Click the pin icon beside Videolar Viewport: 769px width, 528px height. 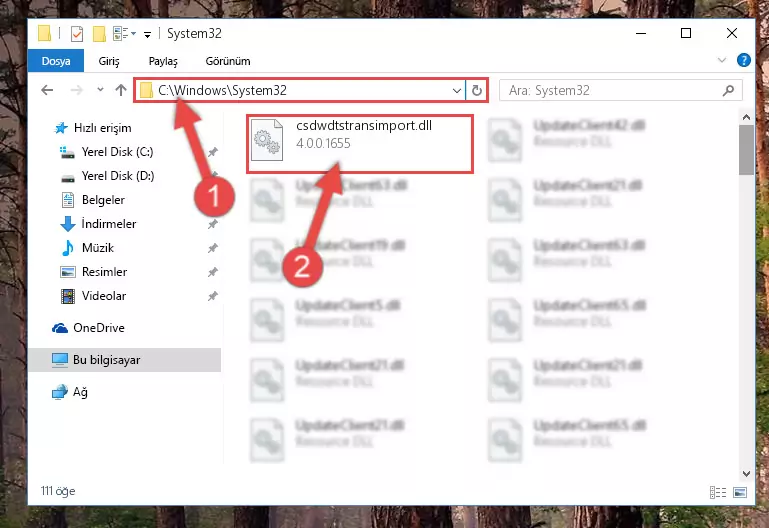[212, 296]
